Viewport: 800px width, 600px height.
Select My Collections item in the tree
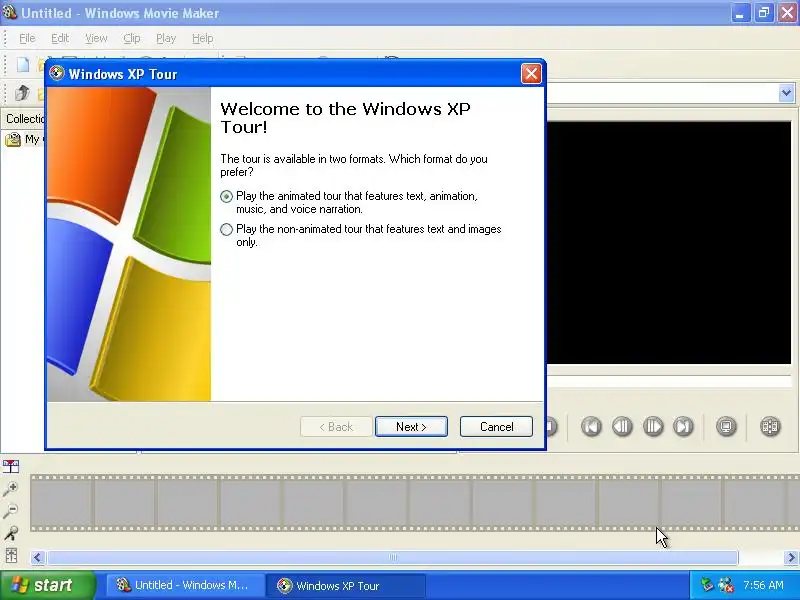coord(24,139)
